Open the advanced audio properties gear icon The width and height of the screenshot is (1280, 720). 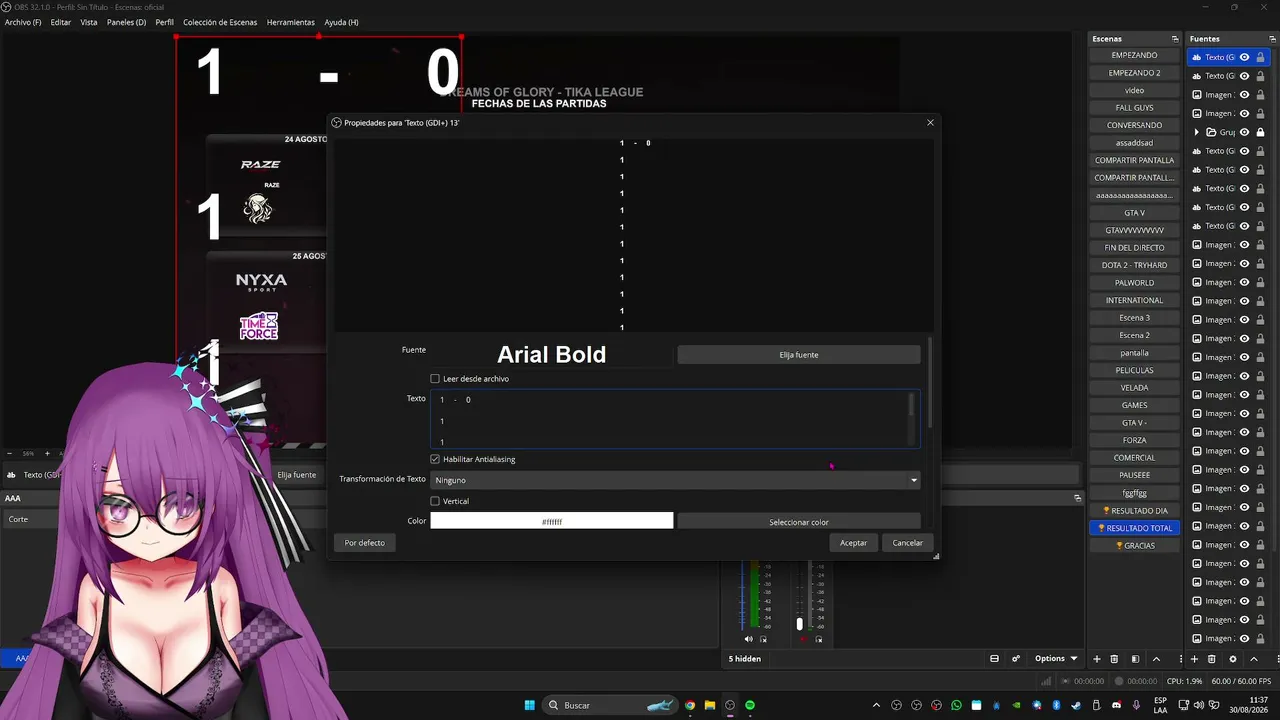point(1016,659)
